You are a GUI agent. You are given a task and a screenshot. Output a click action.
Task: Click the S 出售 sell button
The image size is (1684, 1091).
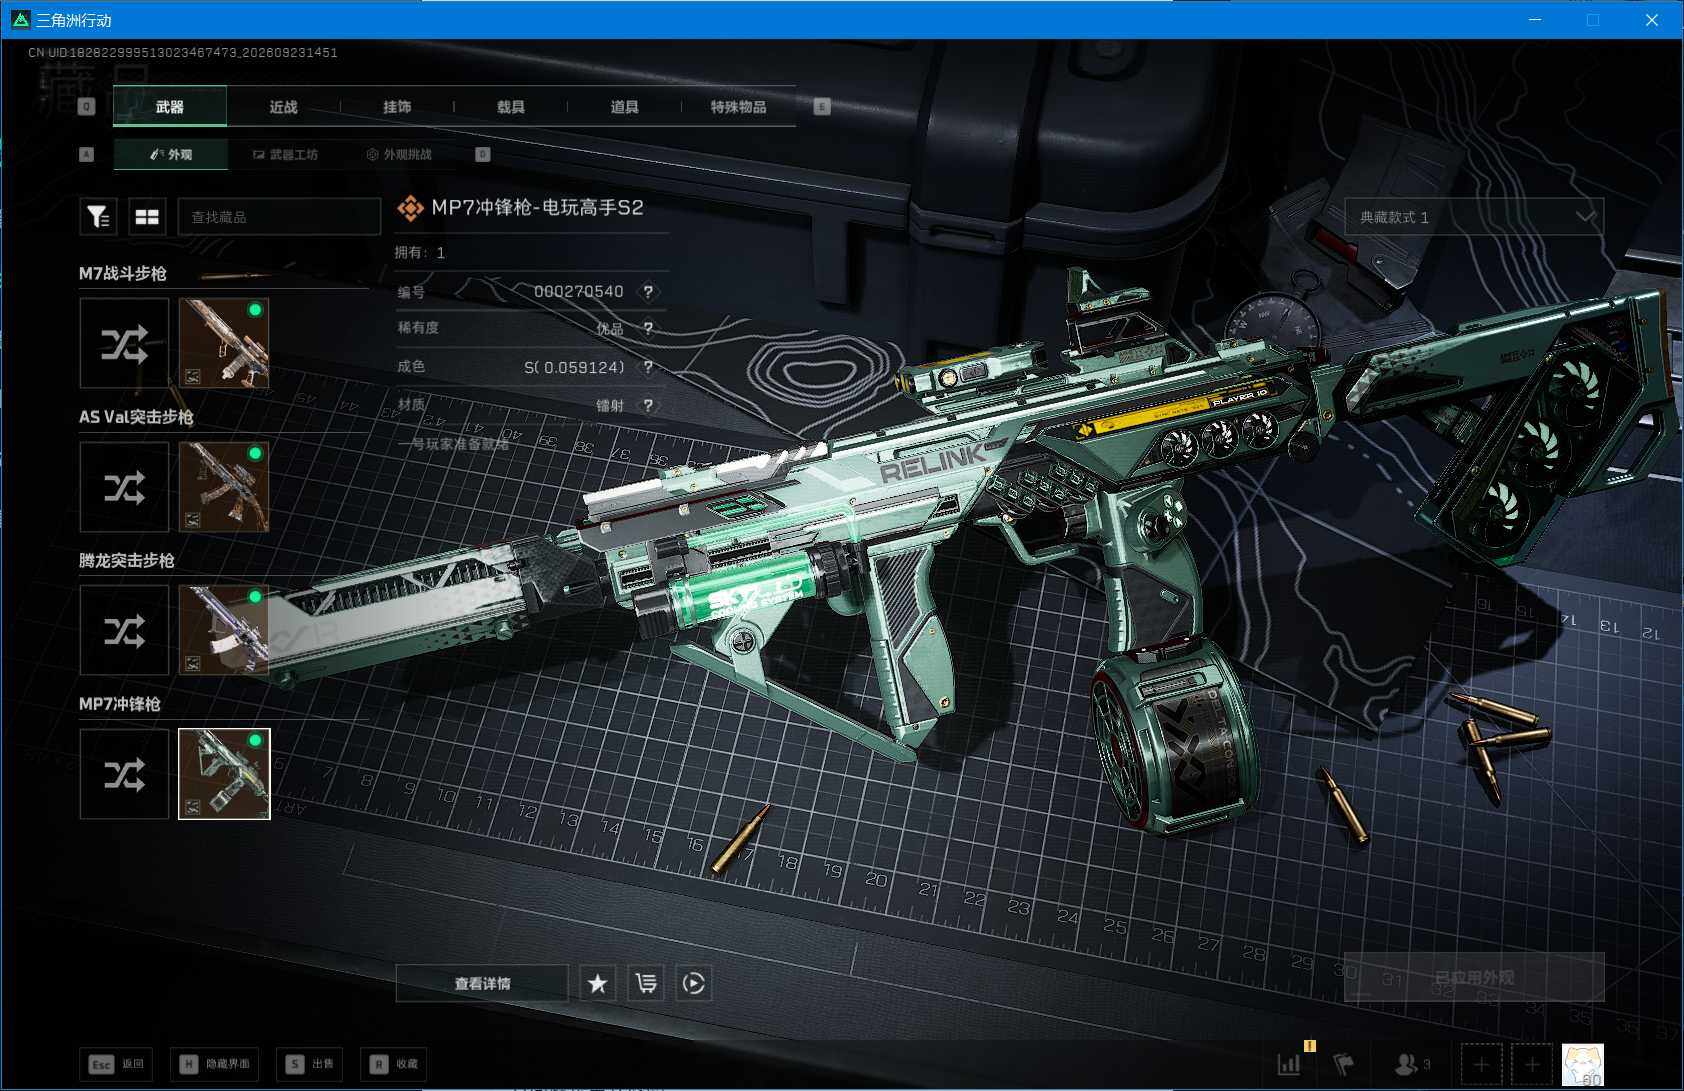310,1064
